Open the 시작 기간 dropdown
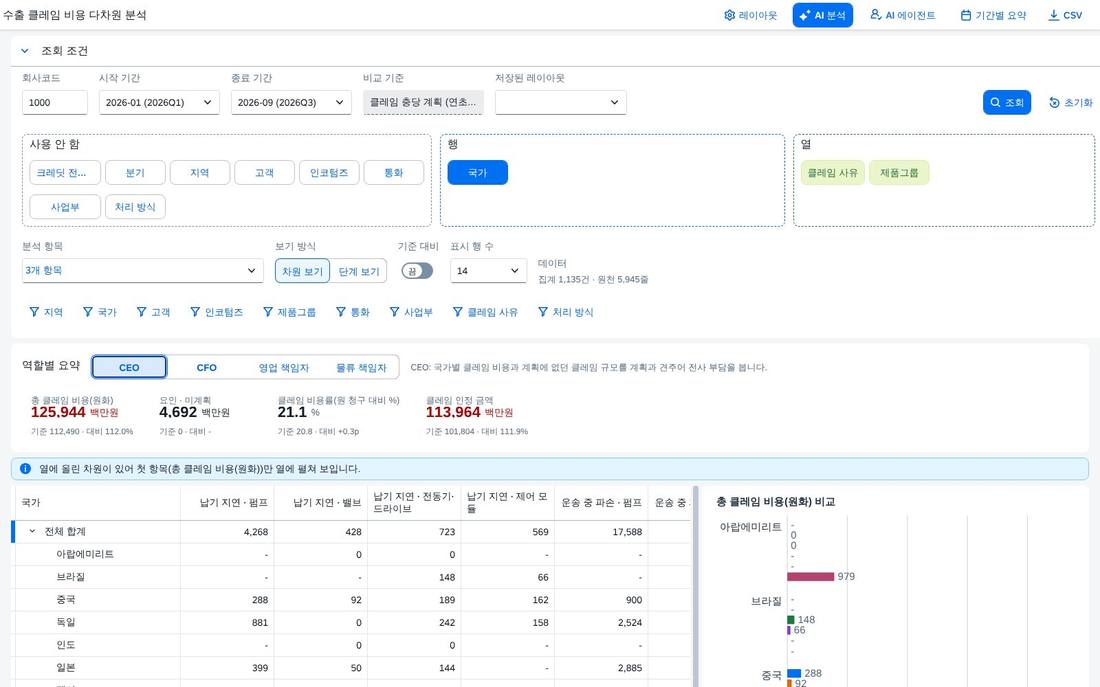This screenshot has width=1100, height=687. pyautogui.click(x=159, y=102)
